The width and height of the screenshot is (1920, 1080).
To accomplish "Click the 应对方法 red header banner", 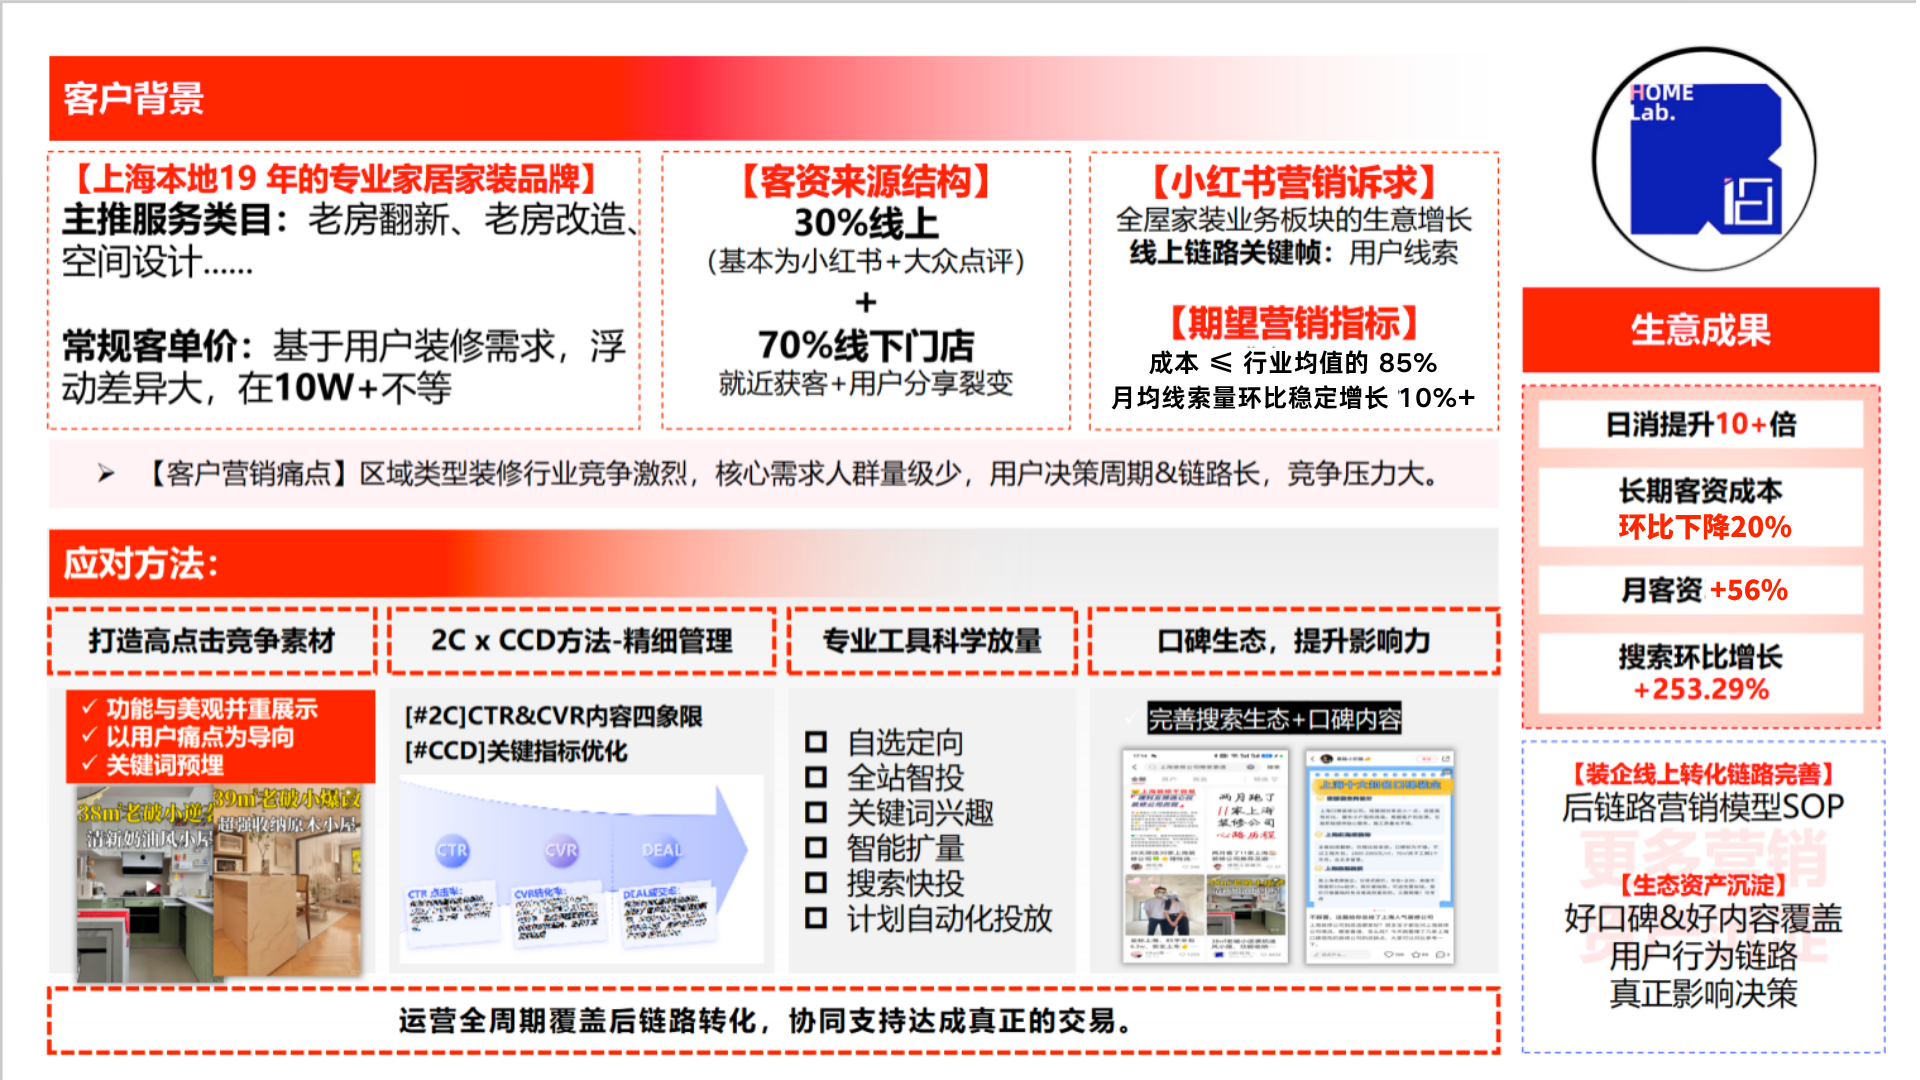I will pyautogui.click(x=773, y=563).
